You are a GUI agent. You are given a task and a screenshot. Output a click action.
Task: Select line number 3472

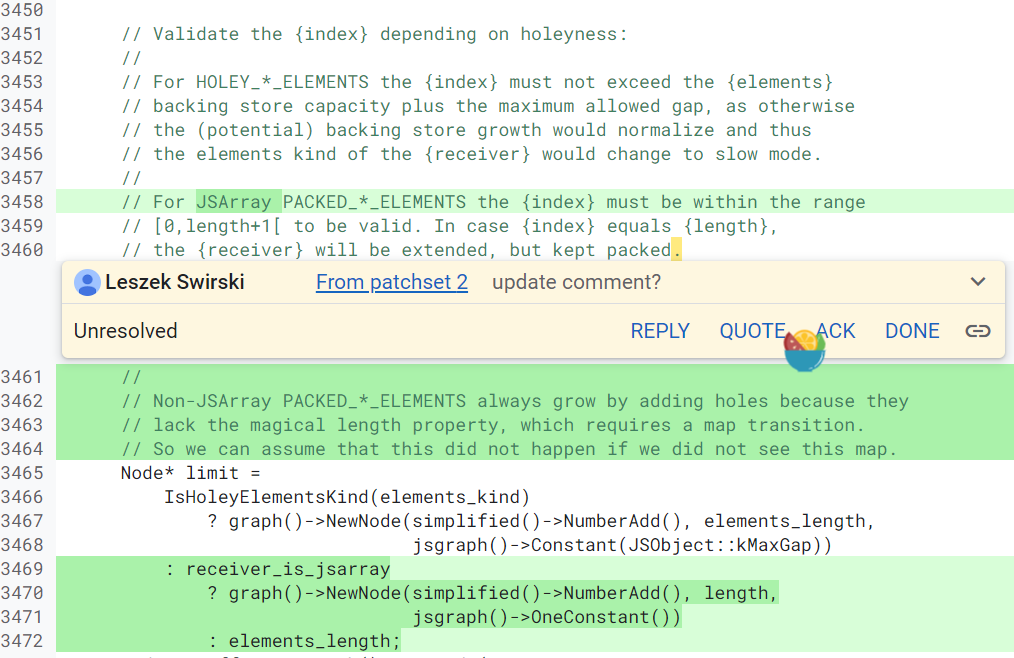click(22, 641)
